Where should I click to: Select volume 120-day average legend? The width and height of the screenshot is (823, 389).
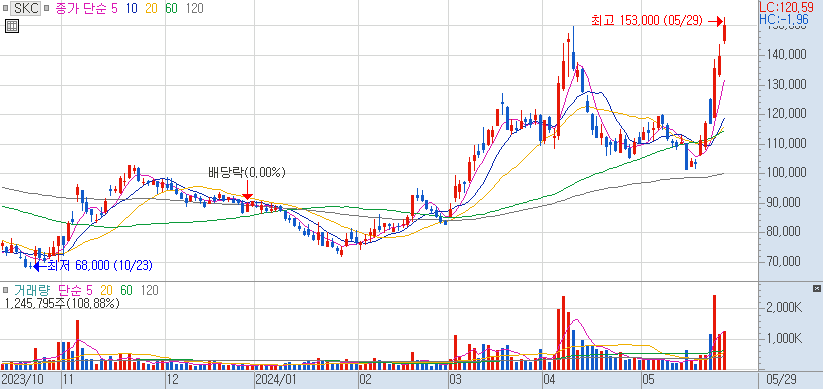150,290
